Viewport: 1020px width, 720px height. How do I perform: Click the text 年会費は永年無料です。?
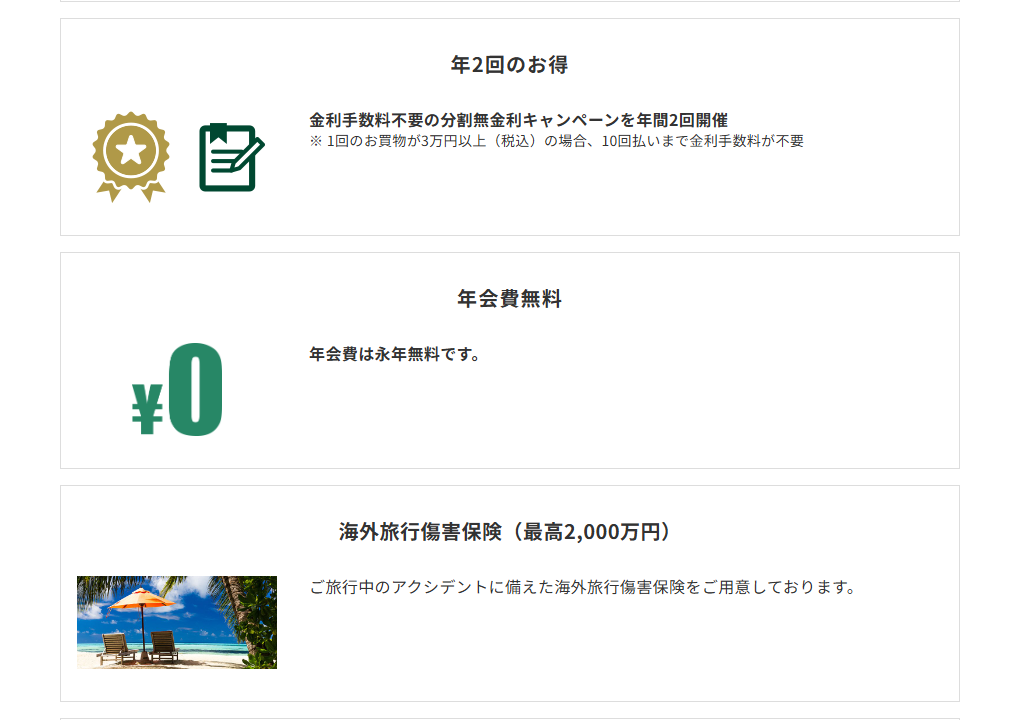(x=396, y=354)
